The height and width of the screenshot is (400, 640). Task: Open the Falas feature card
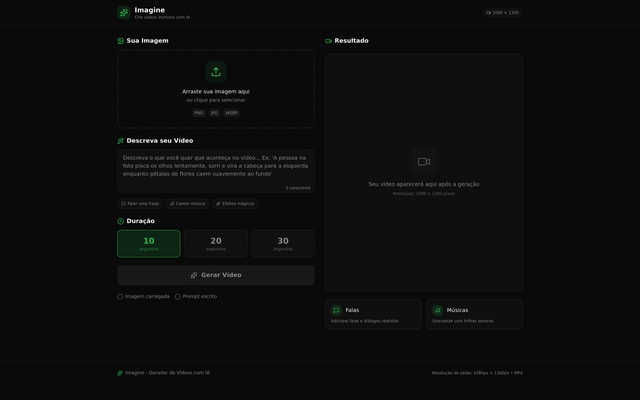point(373,314)
